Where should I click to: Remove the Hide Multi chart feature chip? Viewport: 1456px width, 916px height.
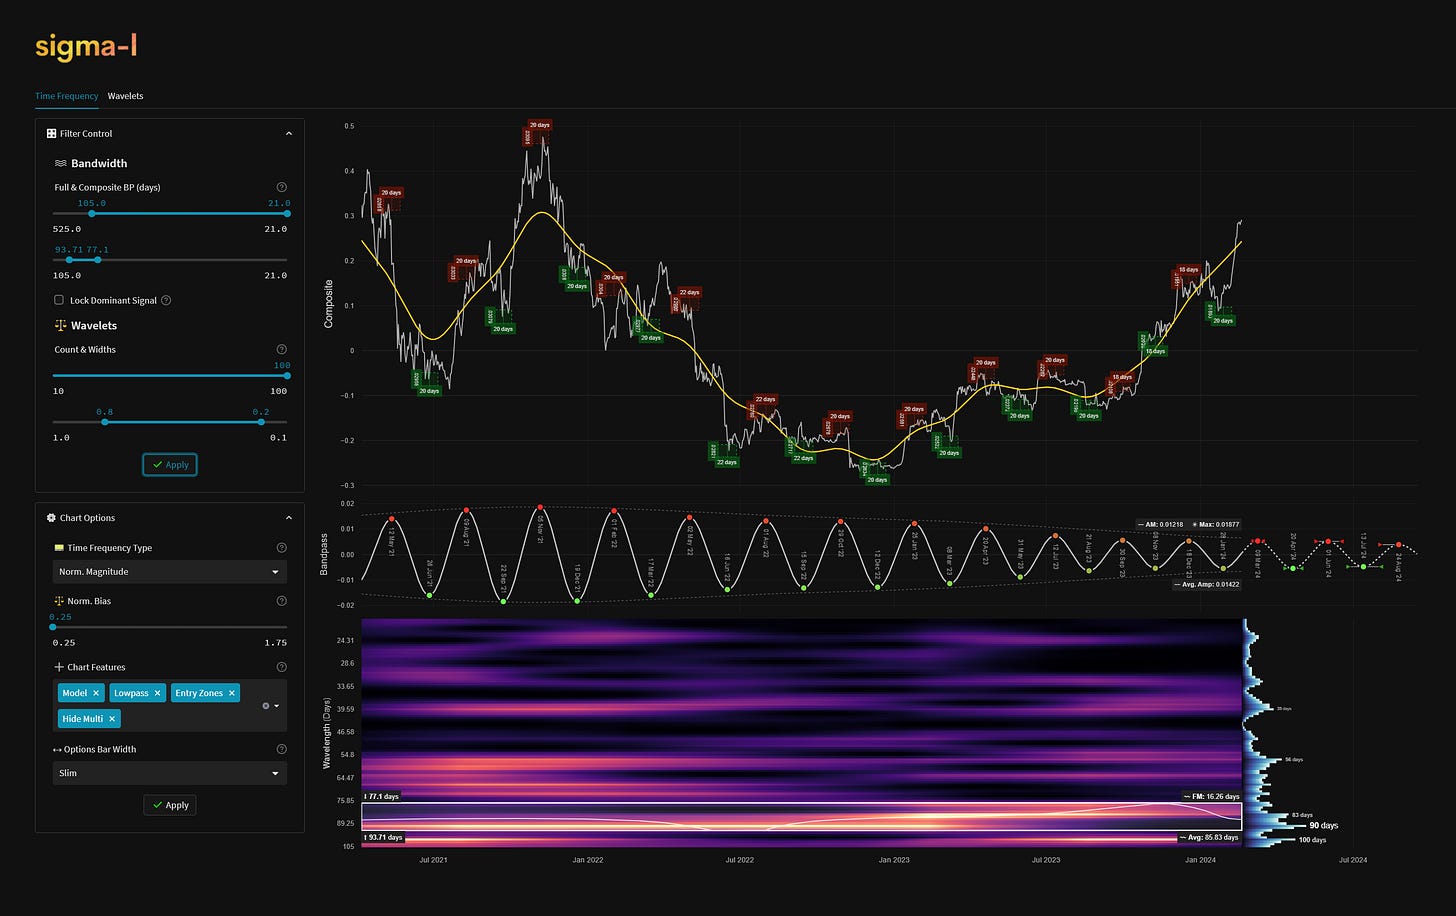point(111,718)
